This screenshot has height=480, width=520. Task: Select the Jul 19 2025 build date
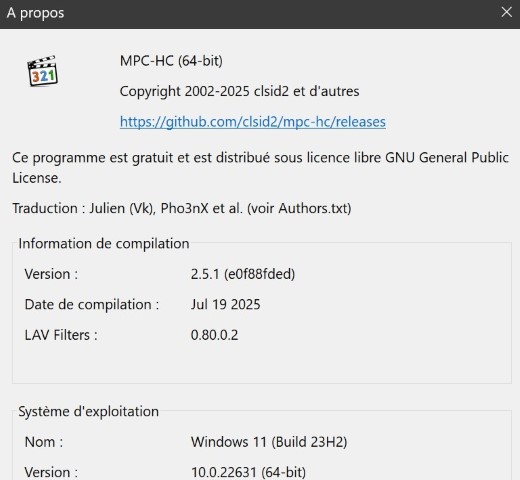coord(225,305)
